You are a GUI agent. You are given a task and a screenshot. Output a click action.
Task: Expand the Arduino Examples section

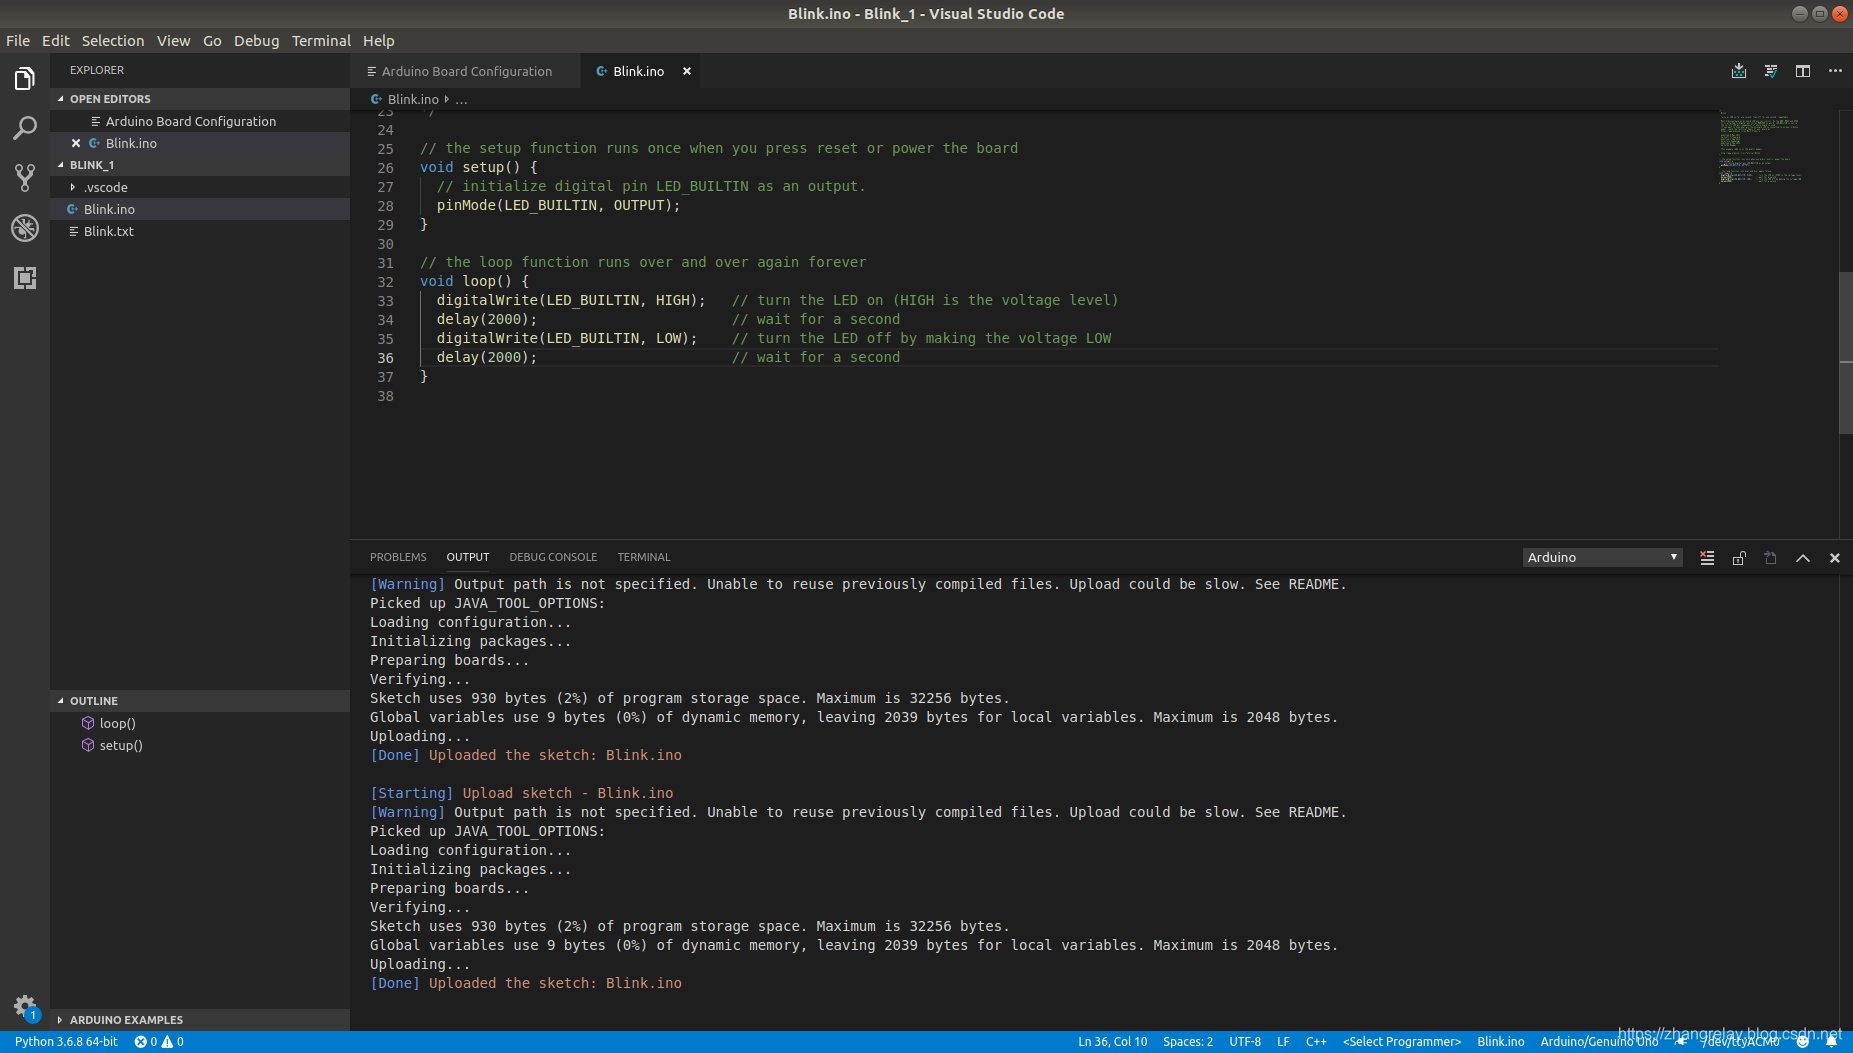(200, 1020)
